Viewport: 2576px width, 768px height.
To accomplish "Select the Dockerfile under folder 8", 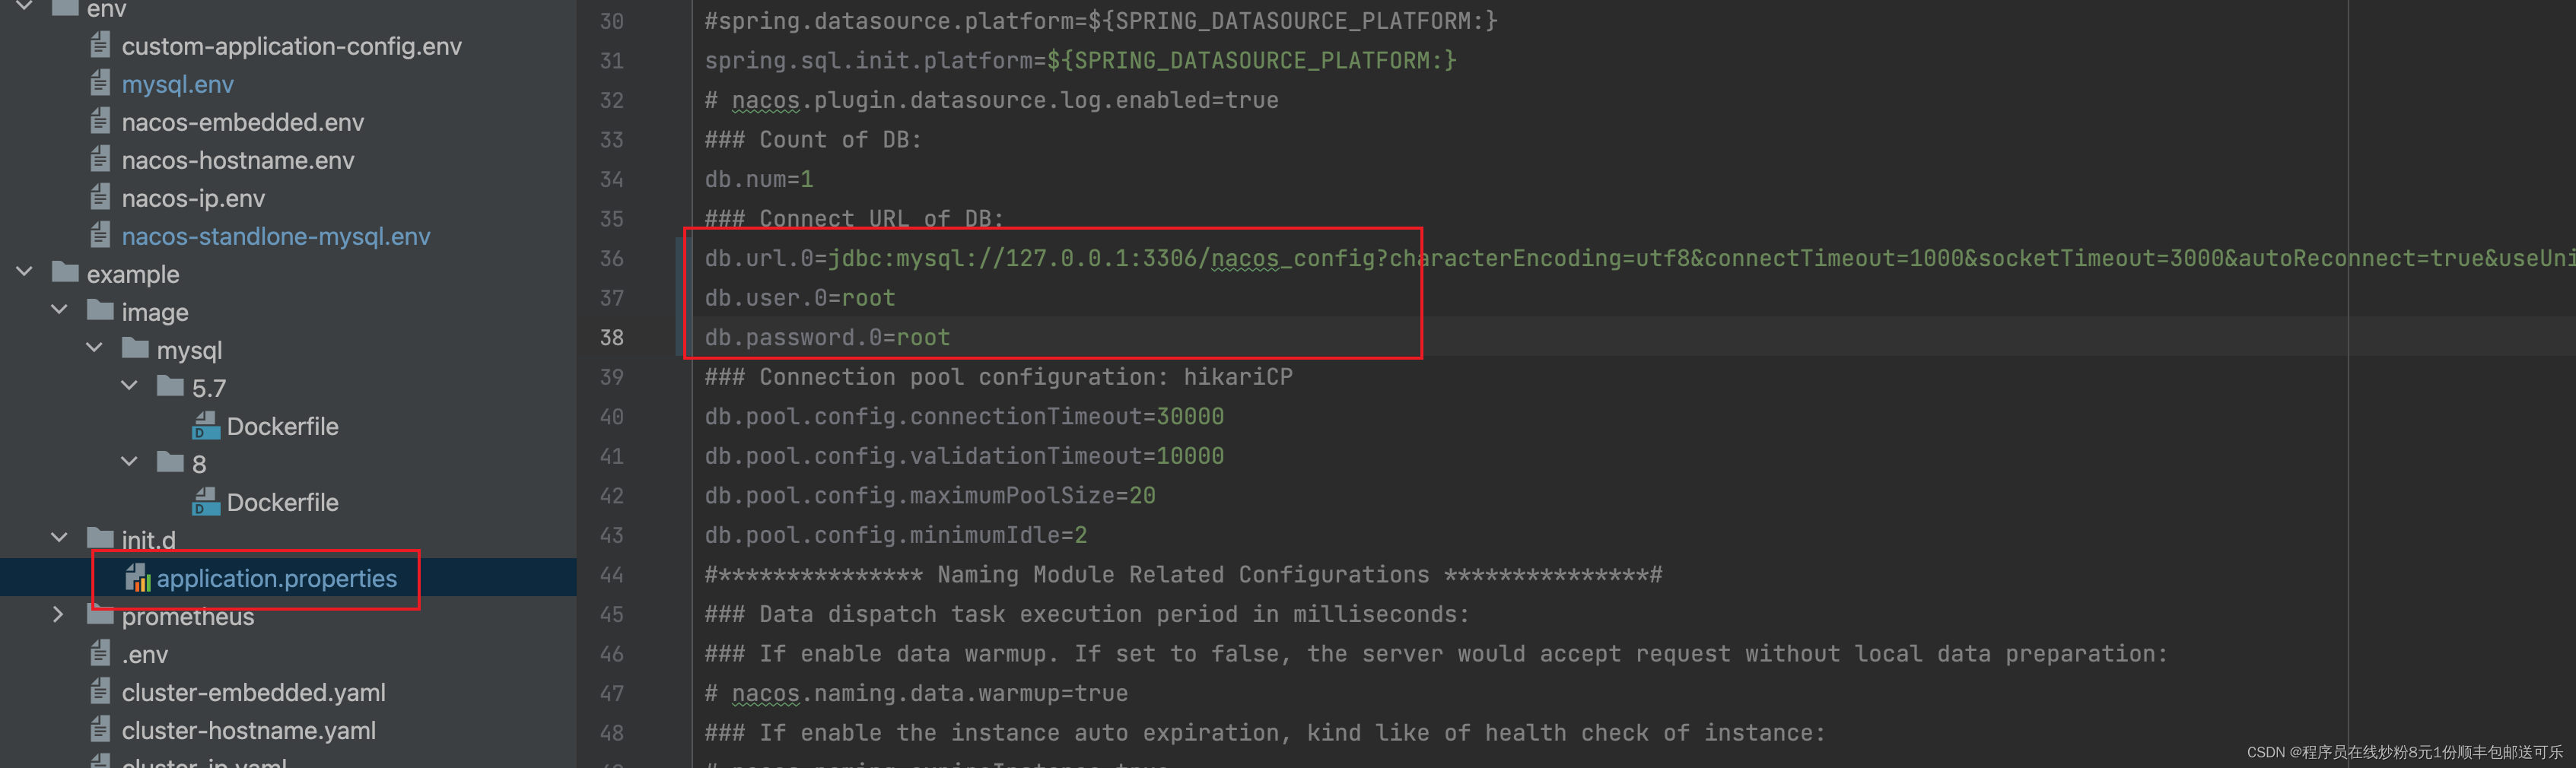I will click(282, 502).
